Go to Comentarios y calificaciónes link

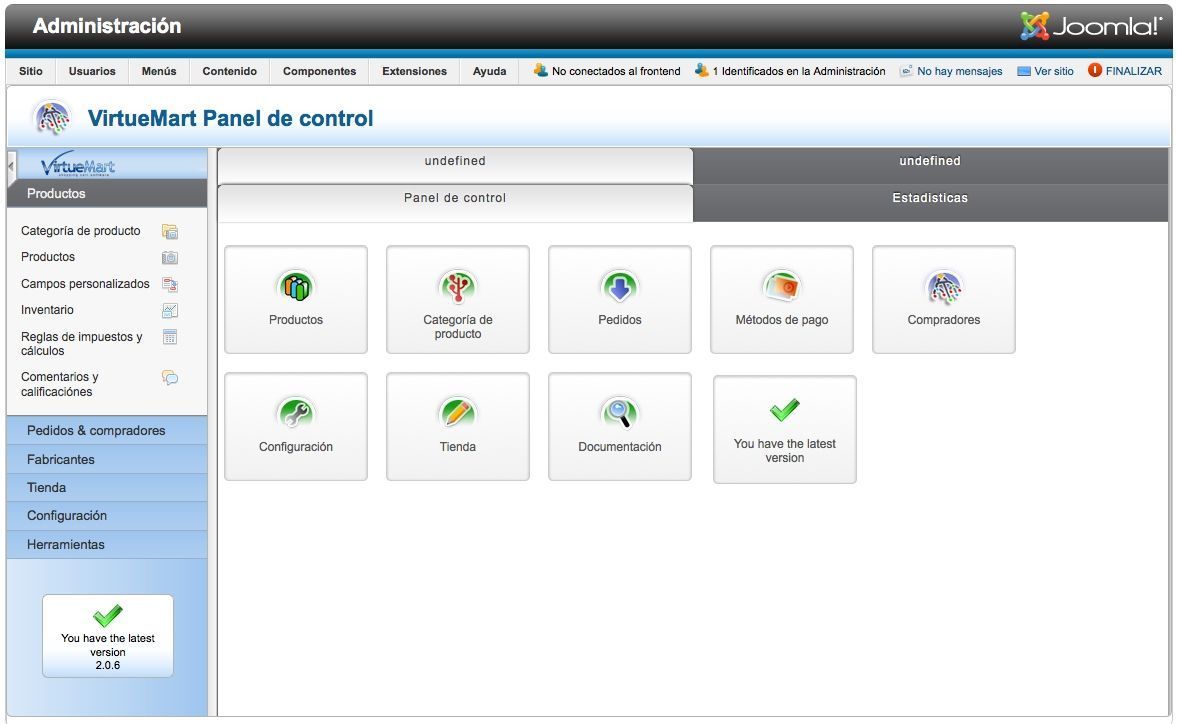[x=60, y=384]
